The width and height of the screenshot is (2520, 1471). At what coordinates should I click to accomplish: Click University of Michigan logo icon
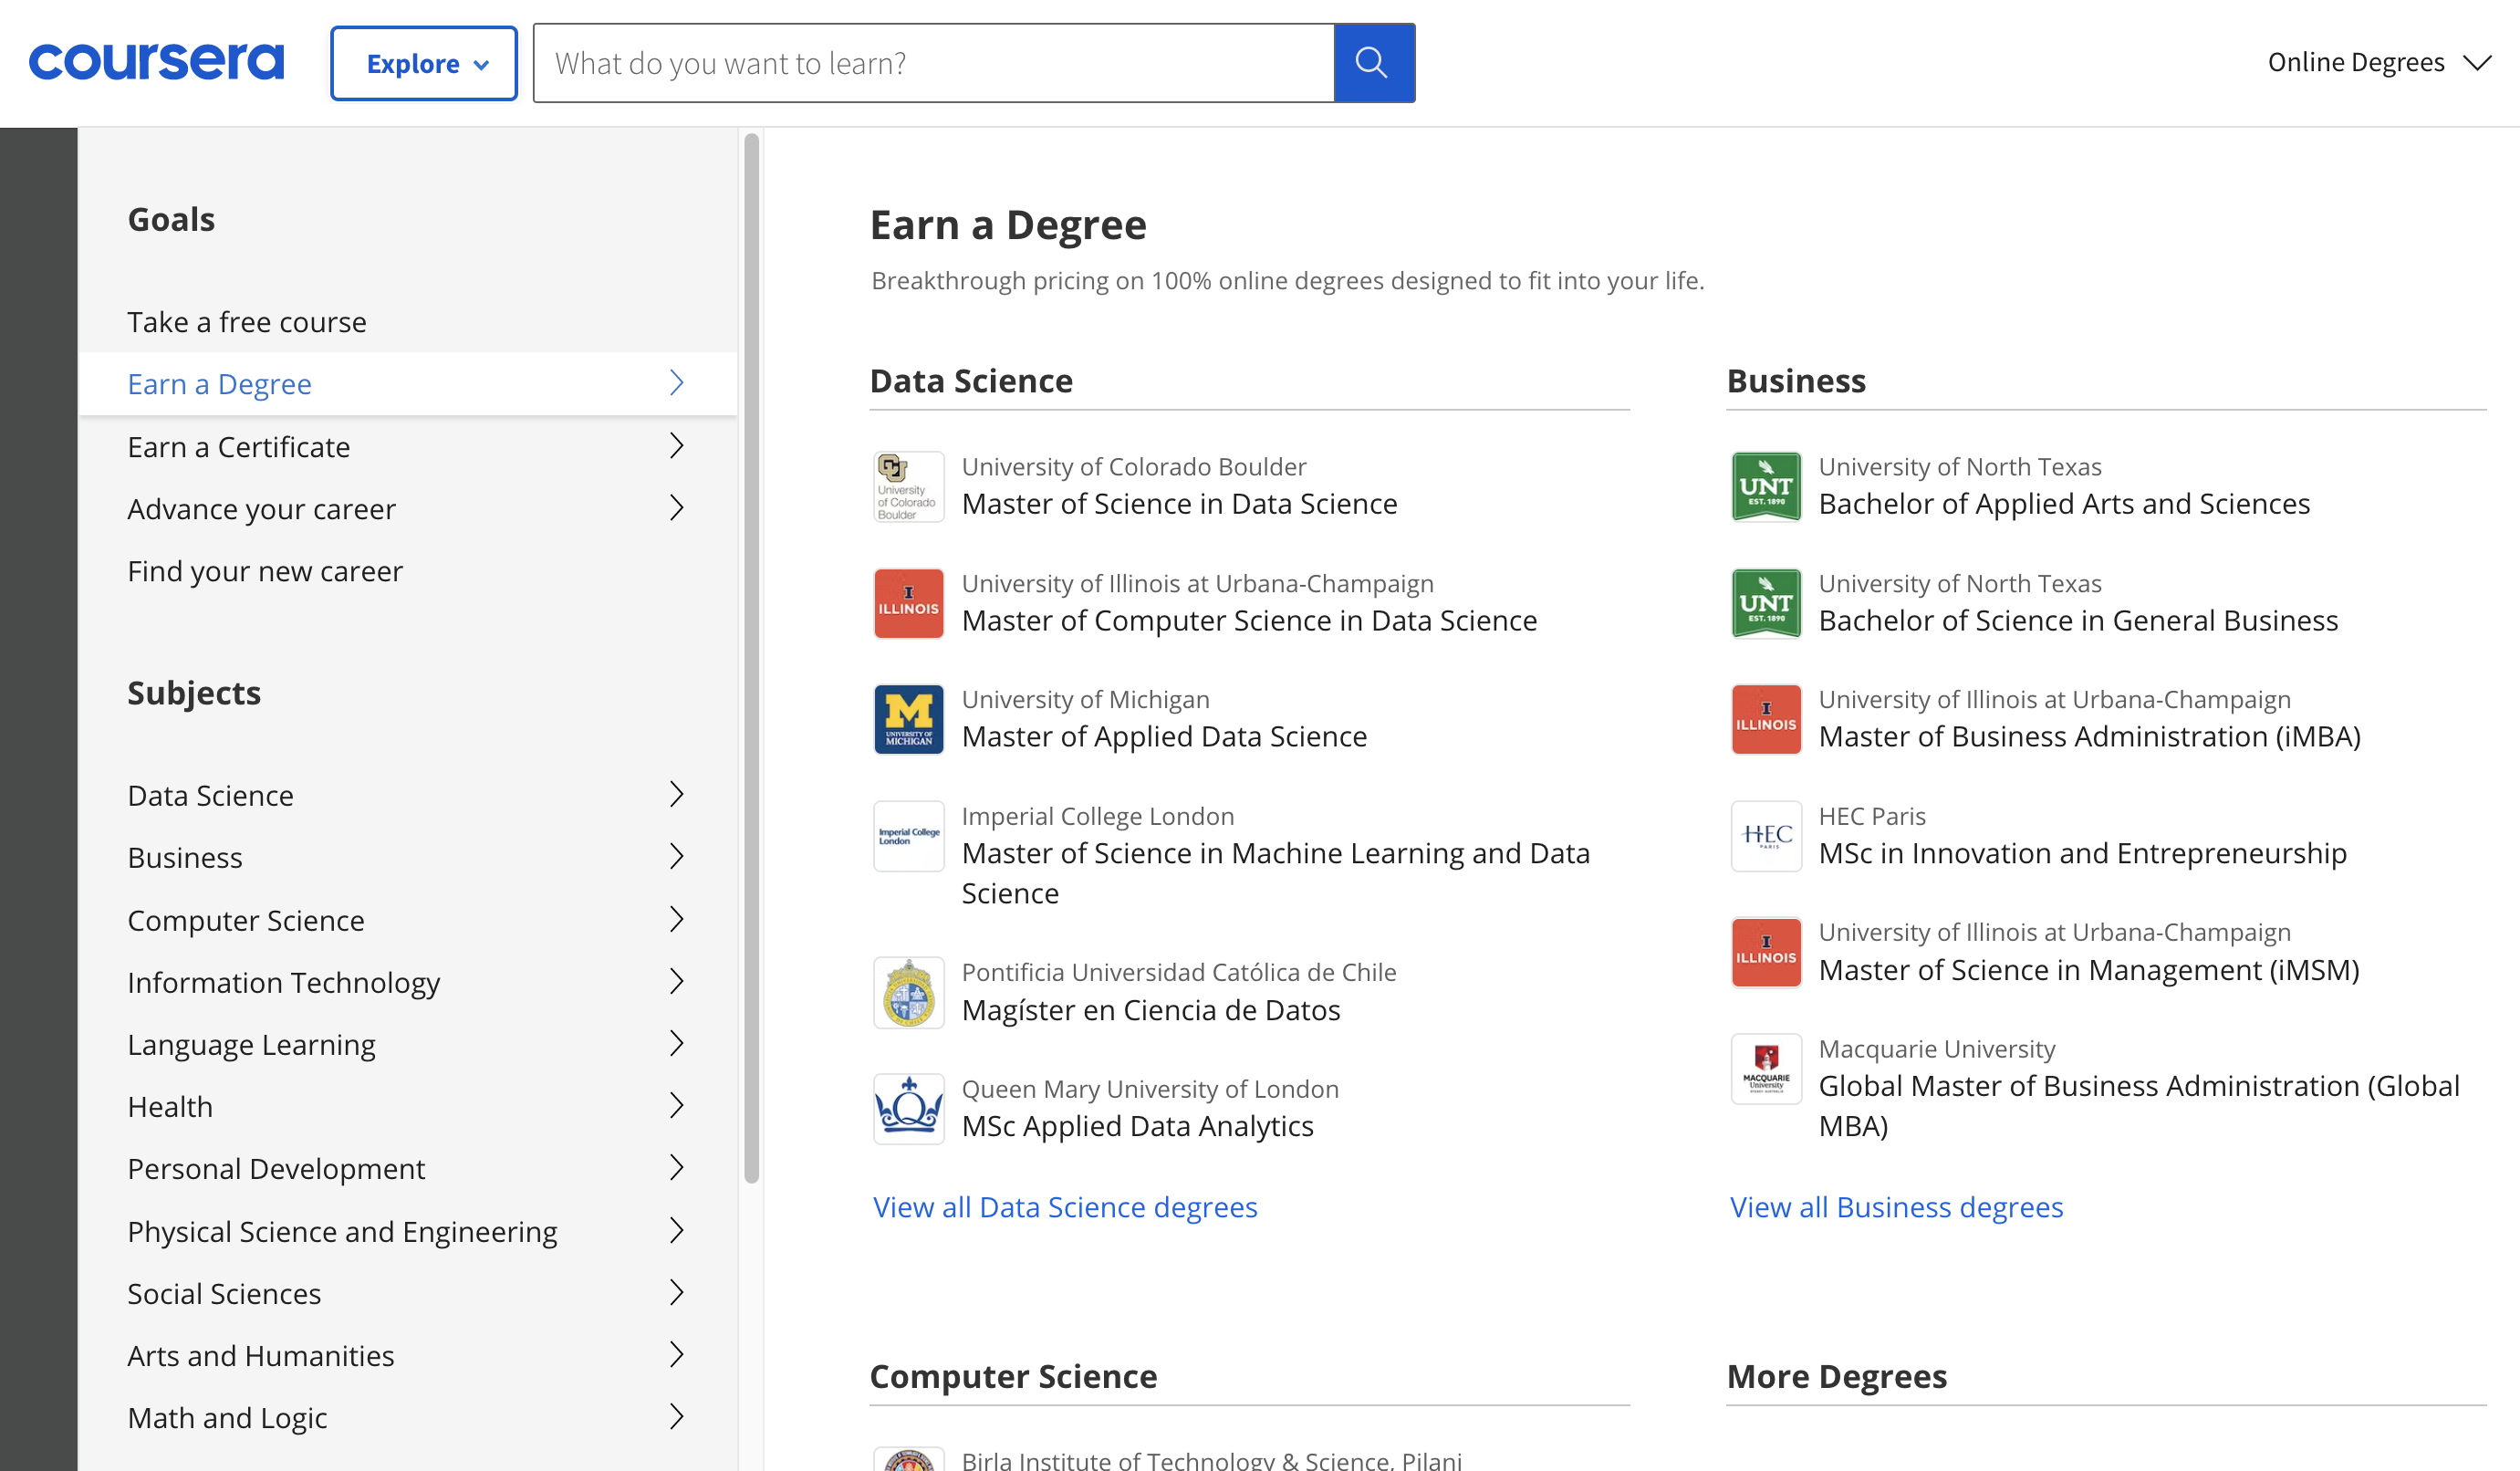[x=908, y=719]
